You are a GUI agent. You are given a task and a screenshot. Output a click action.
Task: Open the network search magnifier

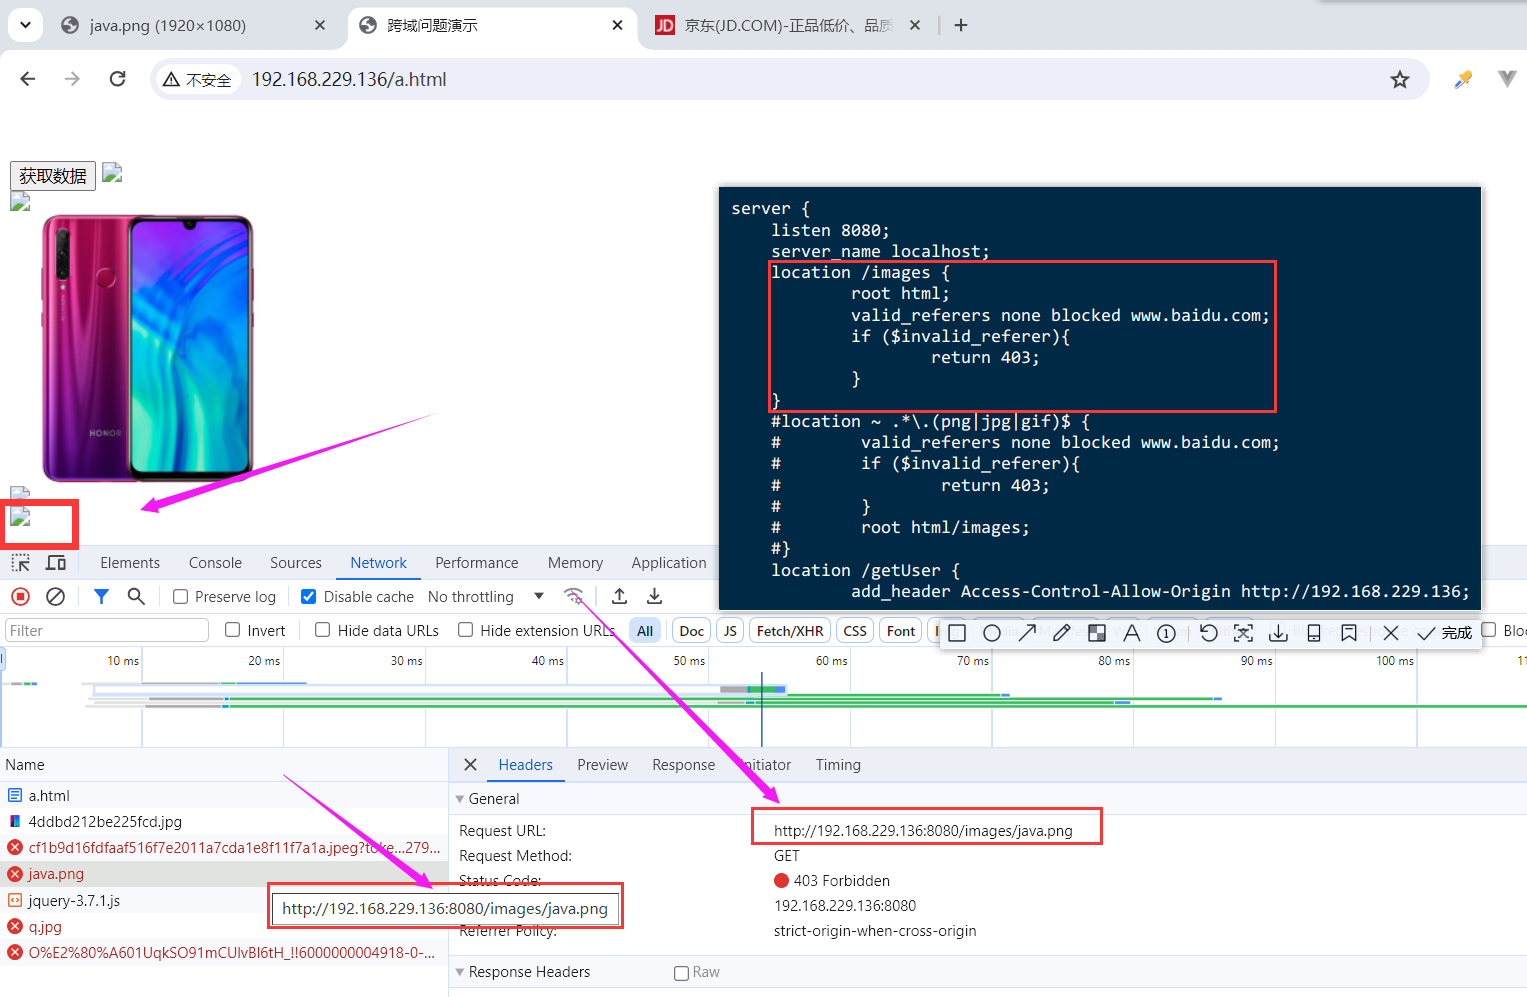click(x=136, y=597)
